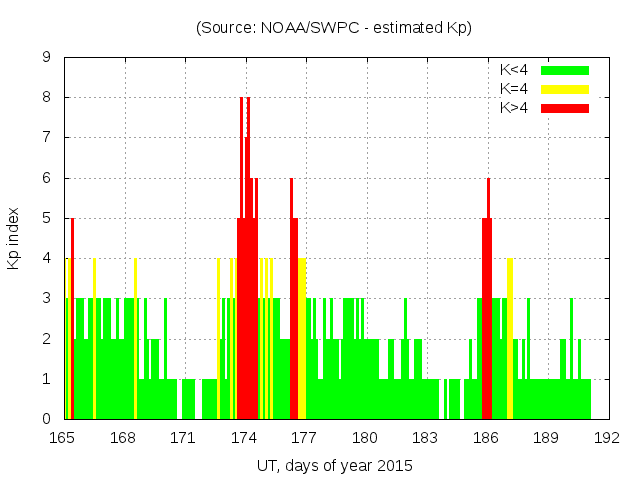
Task: Click the 'Kp index' y-axis label
Action: point(14,238)
